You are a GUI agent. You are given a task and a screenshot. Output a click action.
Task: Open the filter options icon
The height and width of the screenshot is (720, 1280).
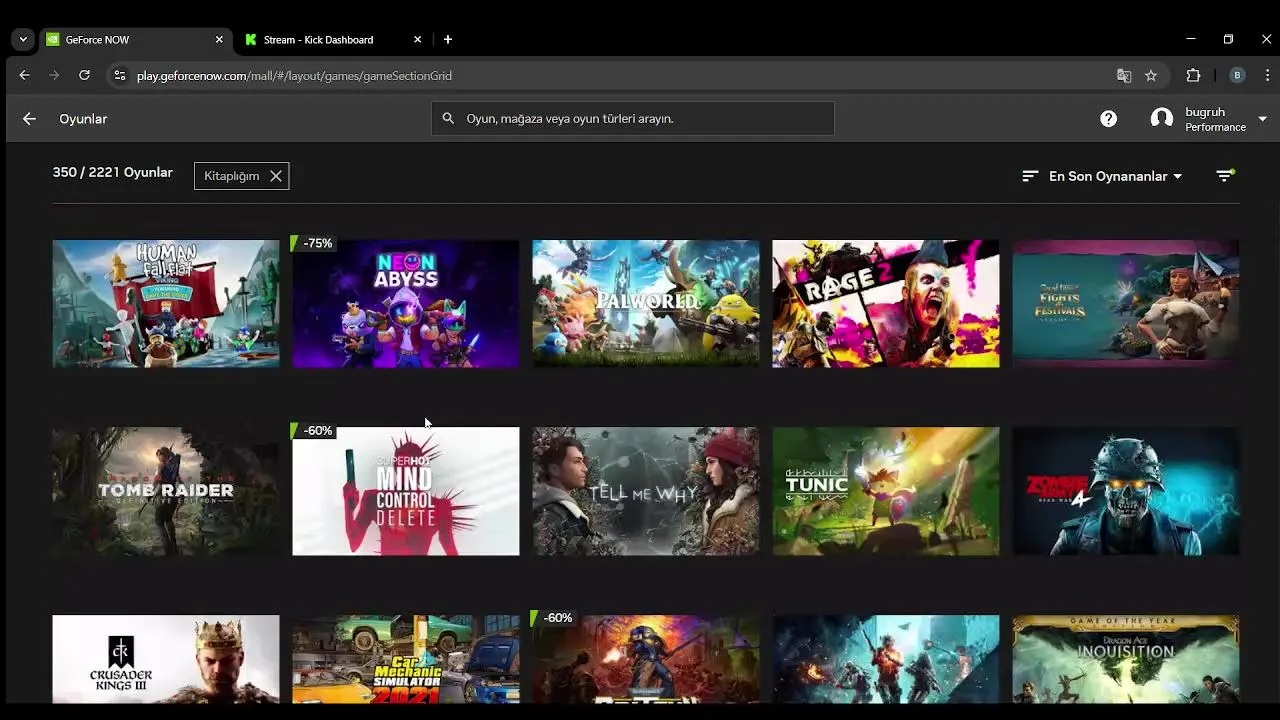1225,176
